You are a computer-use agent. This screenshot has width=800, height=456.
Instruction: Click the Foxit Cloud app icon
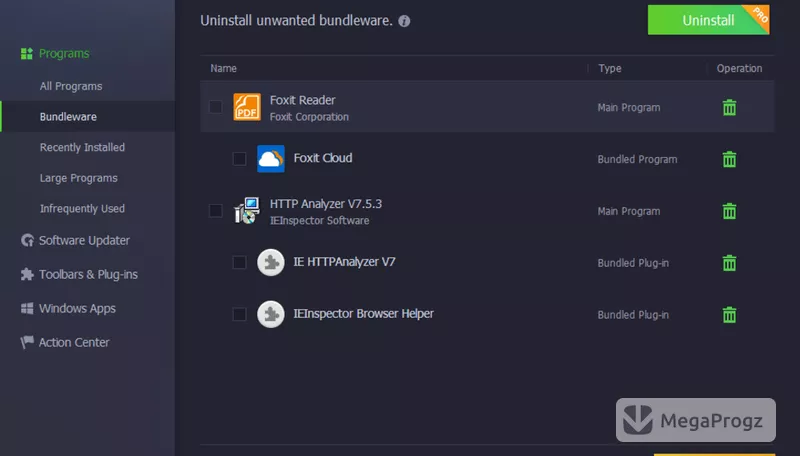click(271, 159)
